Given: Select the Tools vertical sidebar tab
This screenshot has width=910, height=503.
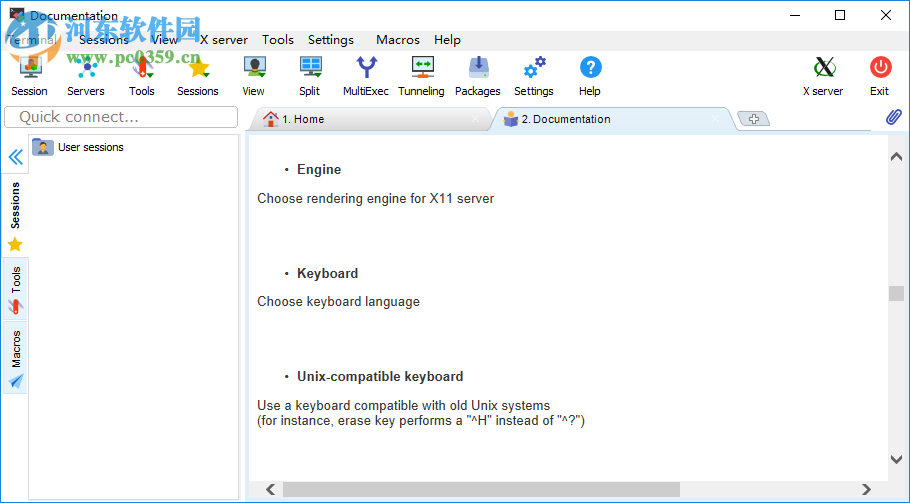Looking at the screenshot, I should point(15,290).
